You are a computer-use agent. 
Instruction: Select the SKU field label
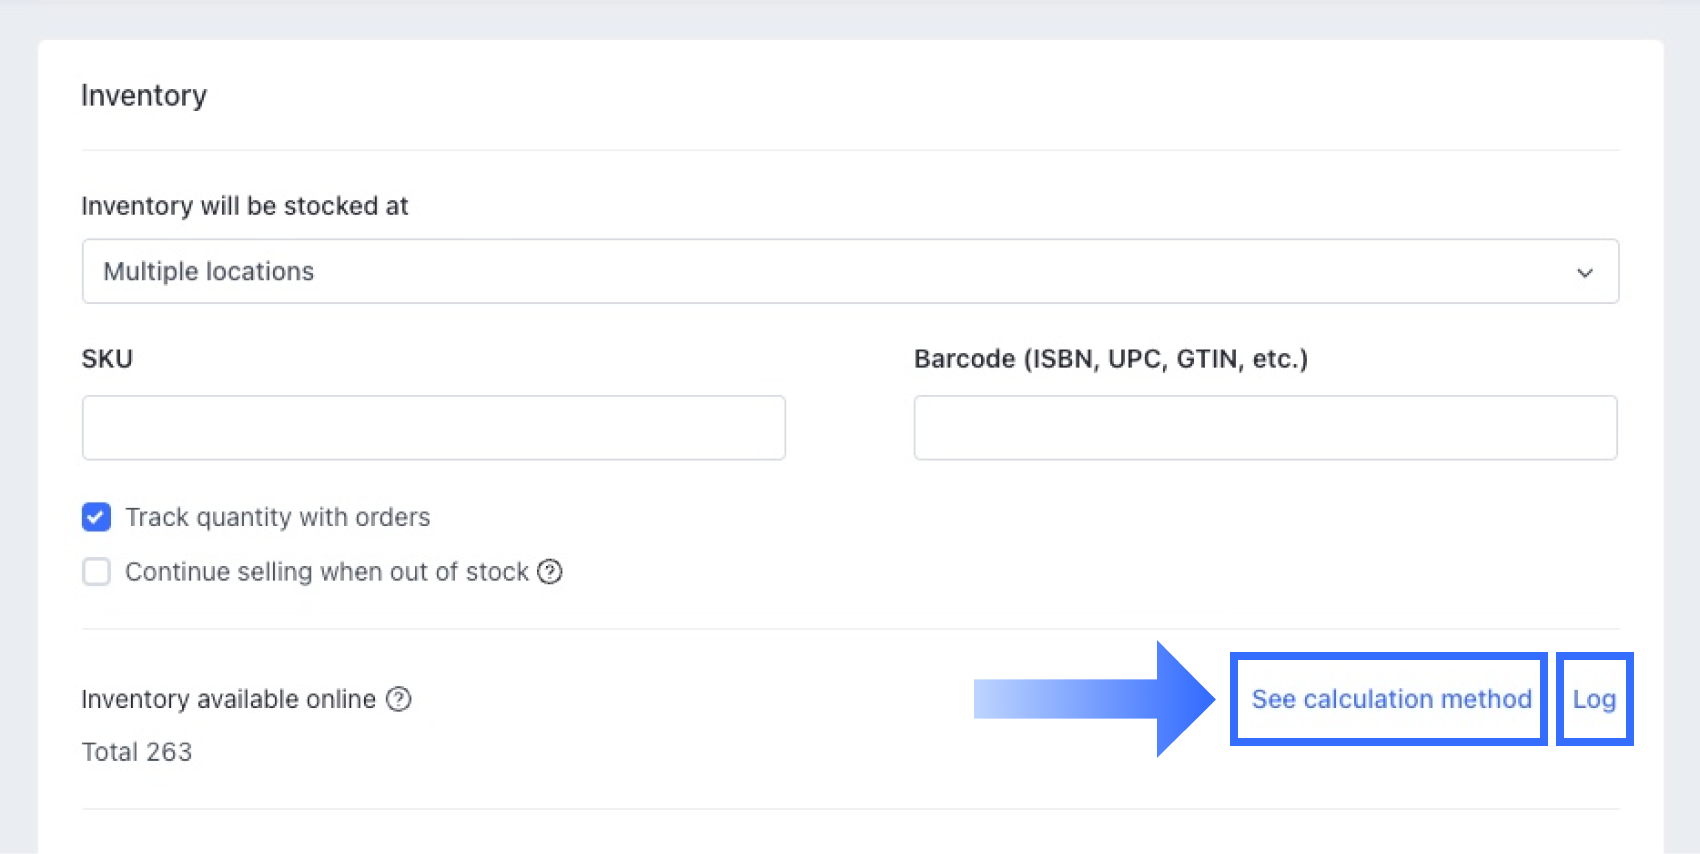(107, 359)
